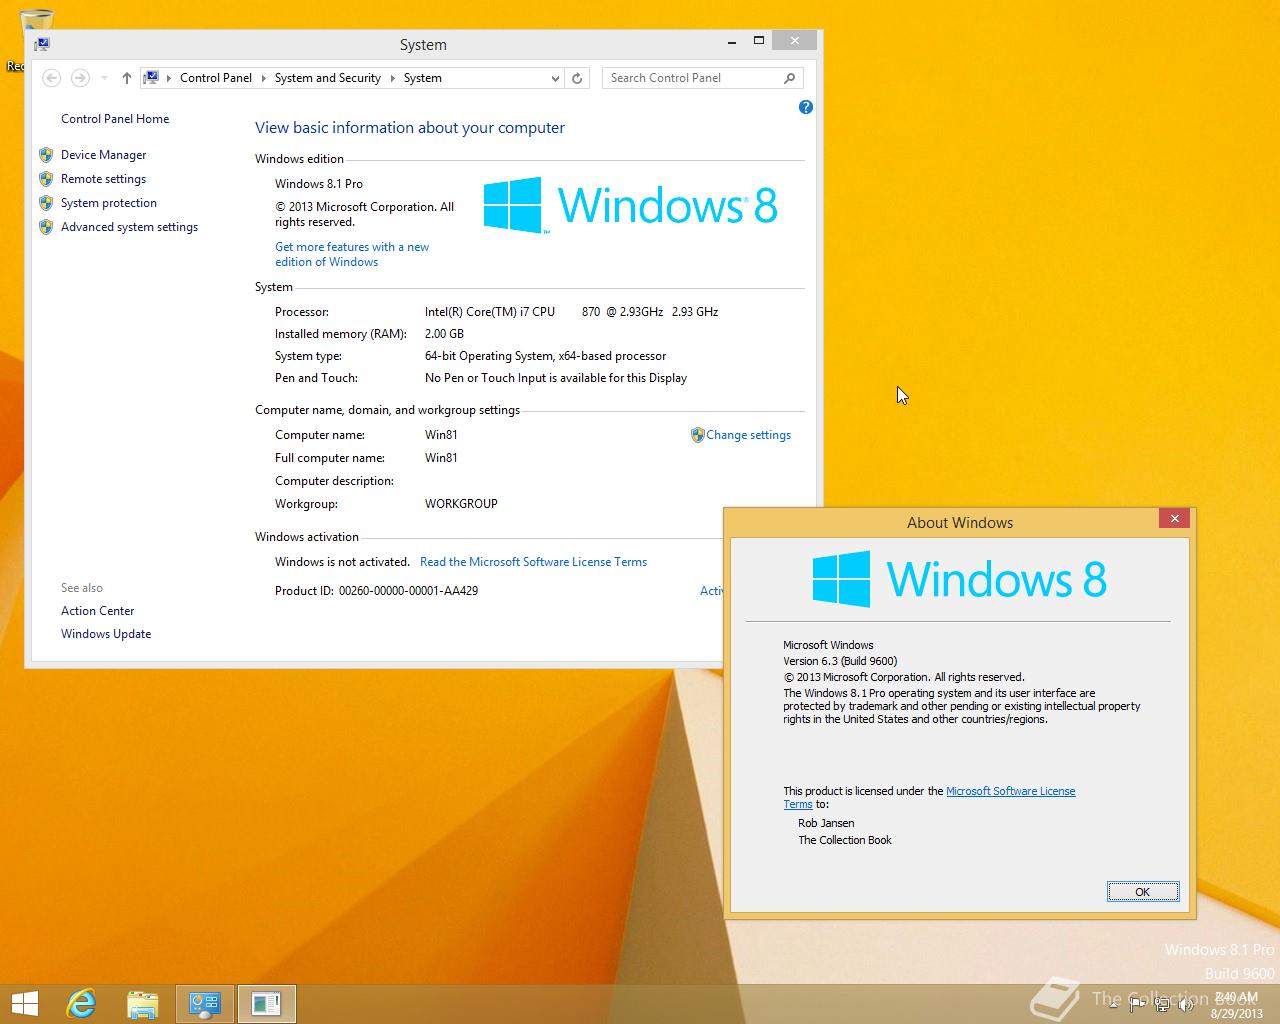Minimize the System window
The height and width of the screenshot is (1024, 1280).
pyautogui.click(x=733, y=41)
